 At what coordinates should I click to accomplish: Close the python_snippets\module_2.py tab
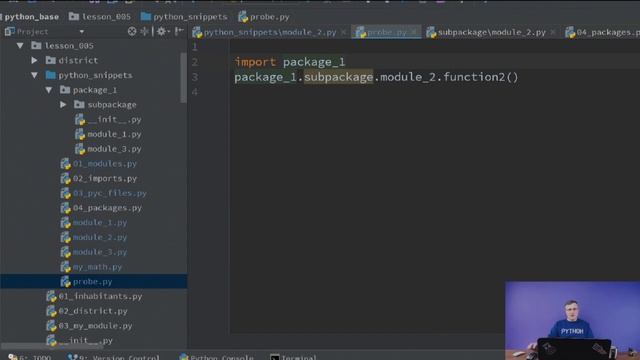click(344, 32)
